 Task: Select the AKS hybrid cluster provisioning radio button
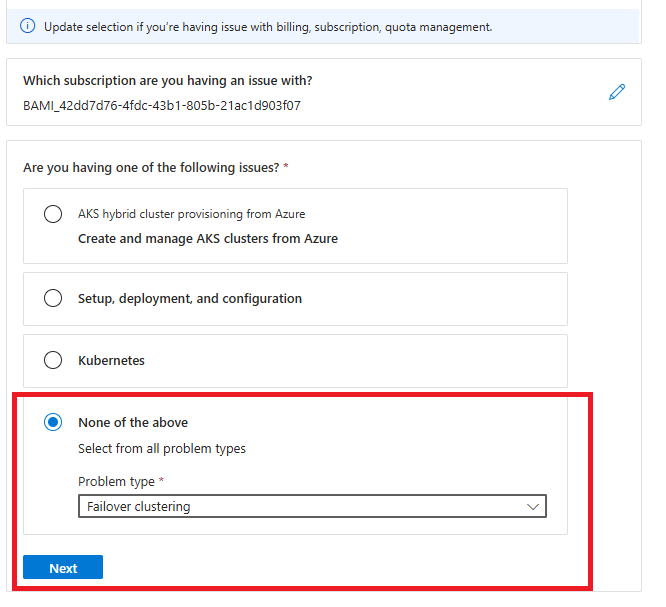point(53,214)
